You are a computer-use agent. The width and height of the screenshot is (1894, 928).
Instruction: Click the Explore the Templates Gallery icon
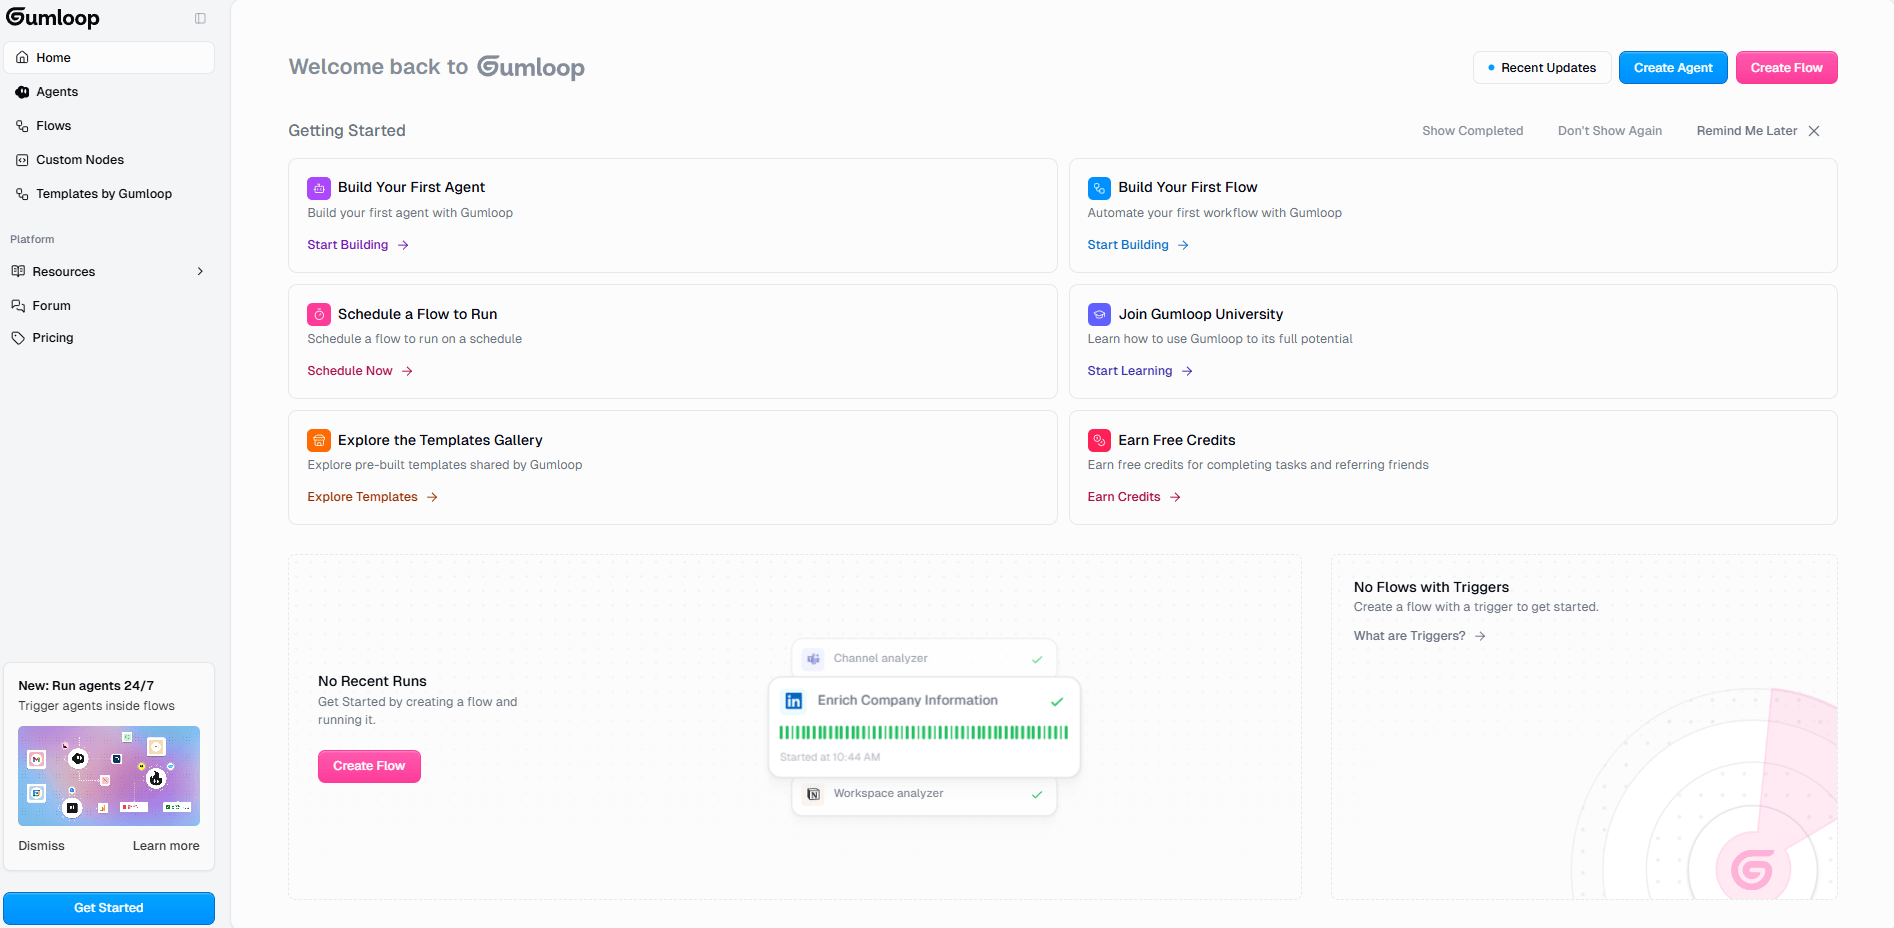click(319, 440)
